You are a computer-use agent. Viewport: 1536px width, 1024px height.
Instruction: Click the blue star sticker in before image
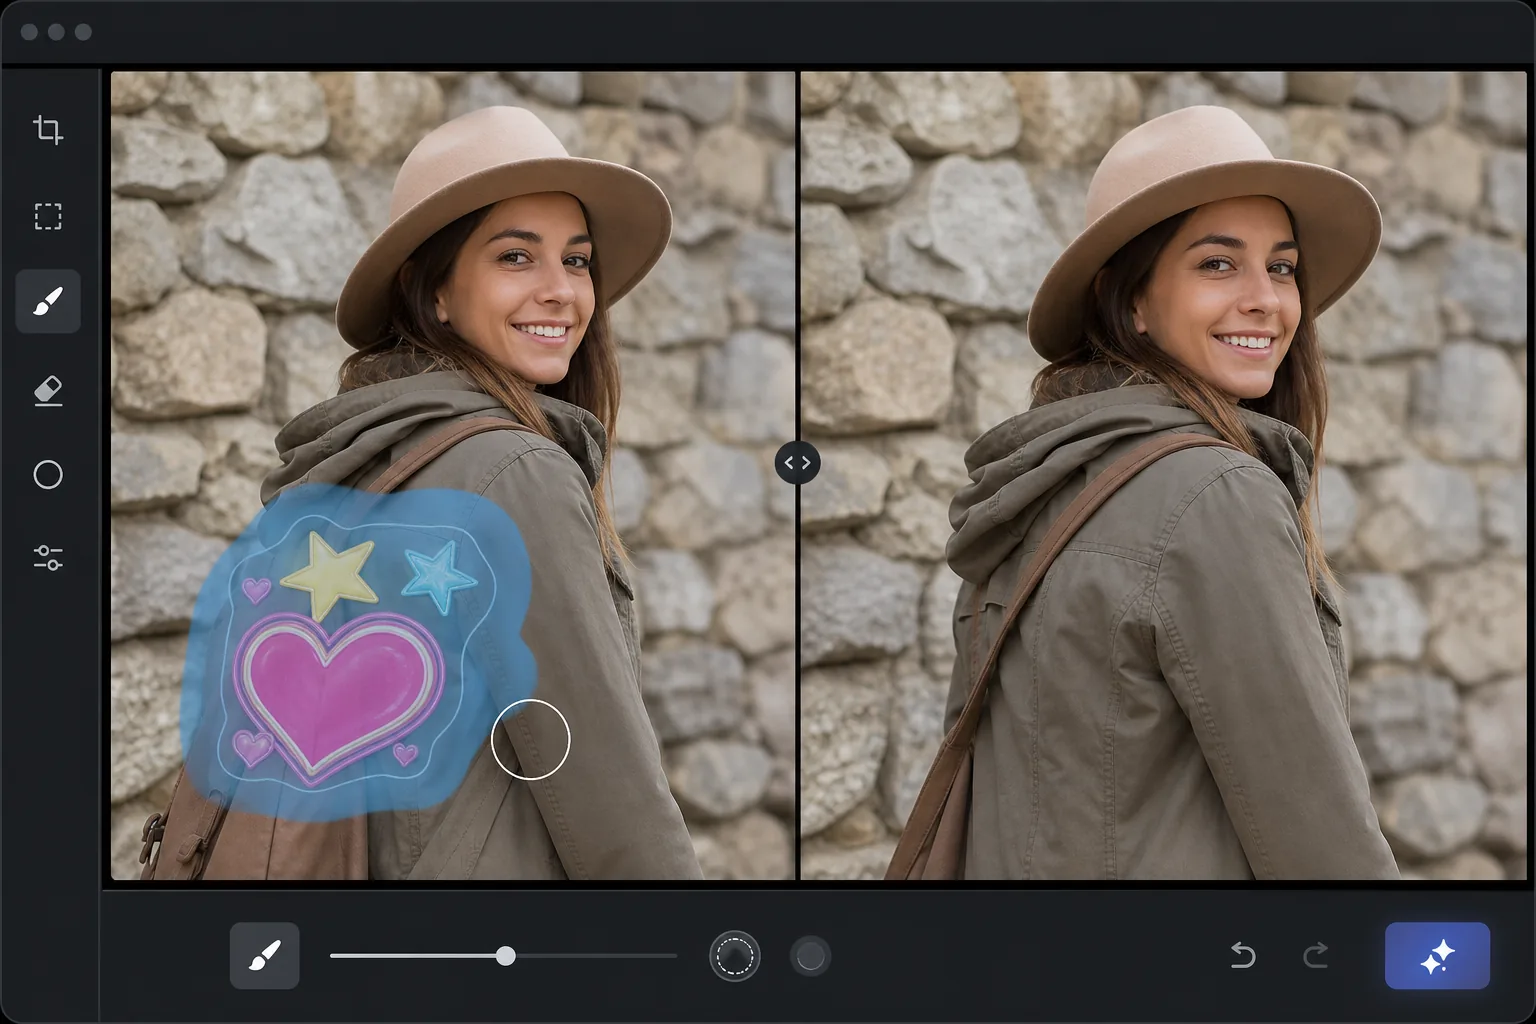(439, 577)
